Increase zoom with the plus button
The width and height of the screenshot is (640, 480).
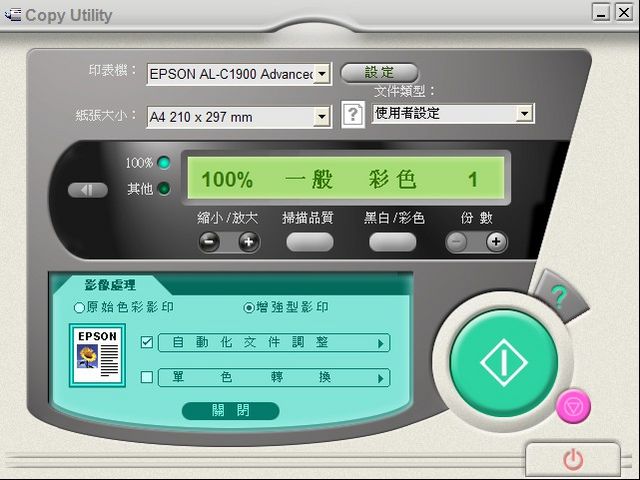(x=249, y=242)
